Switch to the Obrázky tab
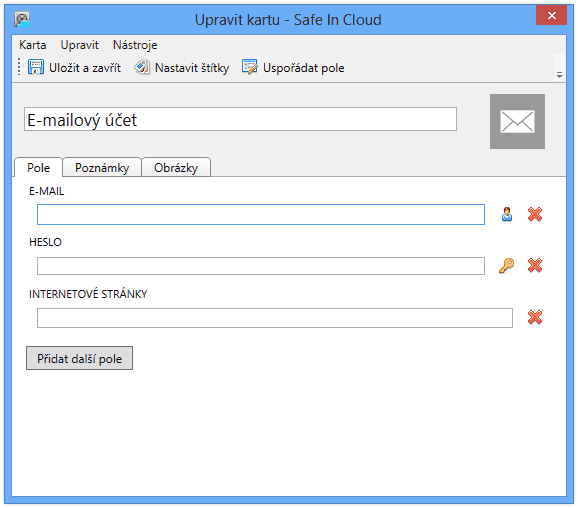Screen dimensions: 578x508 pos(176,168)
